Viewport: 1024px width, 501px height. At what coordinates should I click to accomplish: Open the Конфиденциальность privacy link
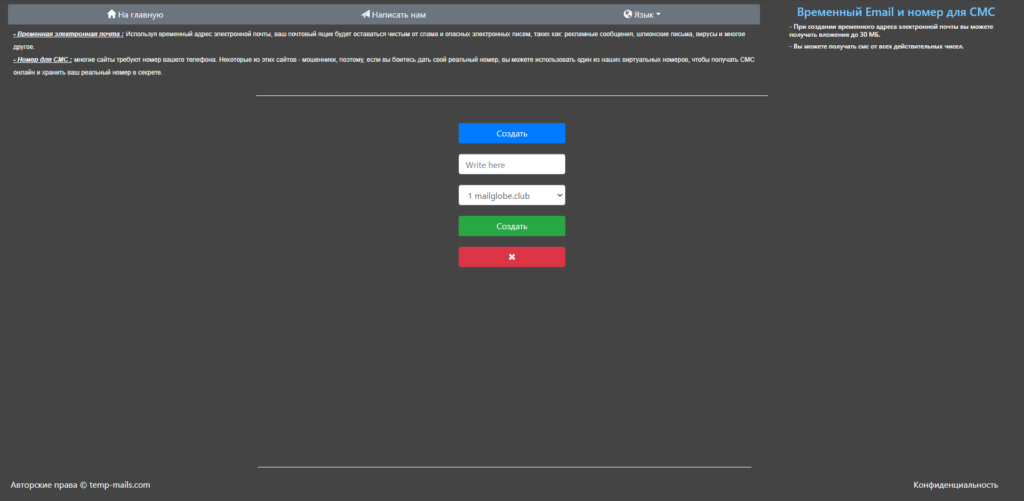[x=955, y=485]
